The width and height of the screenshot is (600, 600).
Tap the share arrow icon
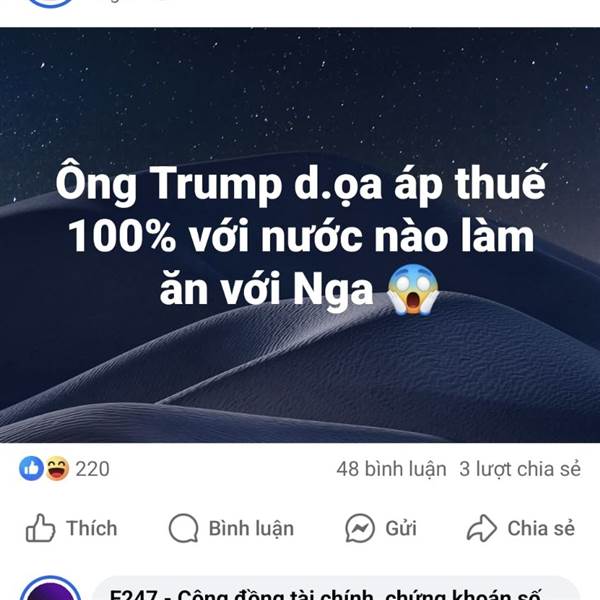(x=482, y=528)
